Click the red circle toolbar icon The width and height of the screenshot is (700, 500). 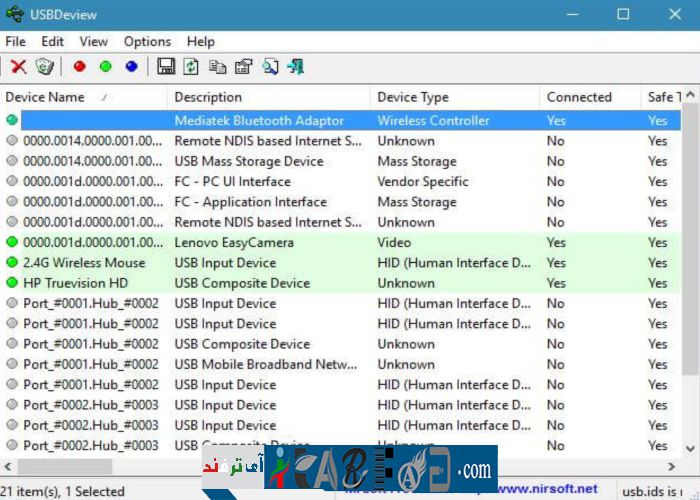pos(79,67)
